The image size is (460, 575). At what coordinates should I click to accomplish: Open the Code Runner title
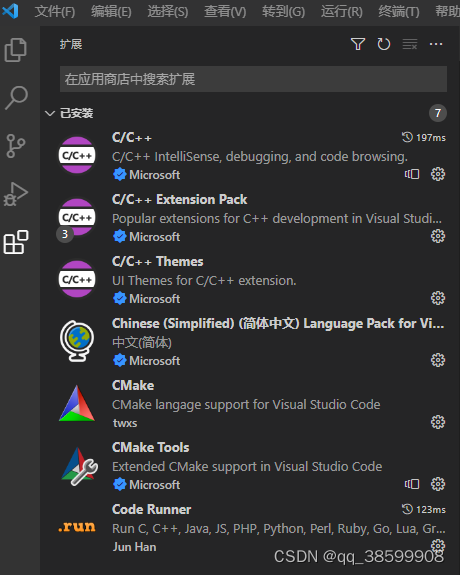[151, 509]
